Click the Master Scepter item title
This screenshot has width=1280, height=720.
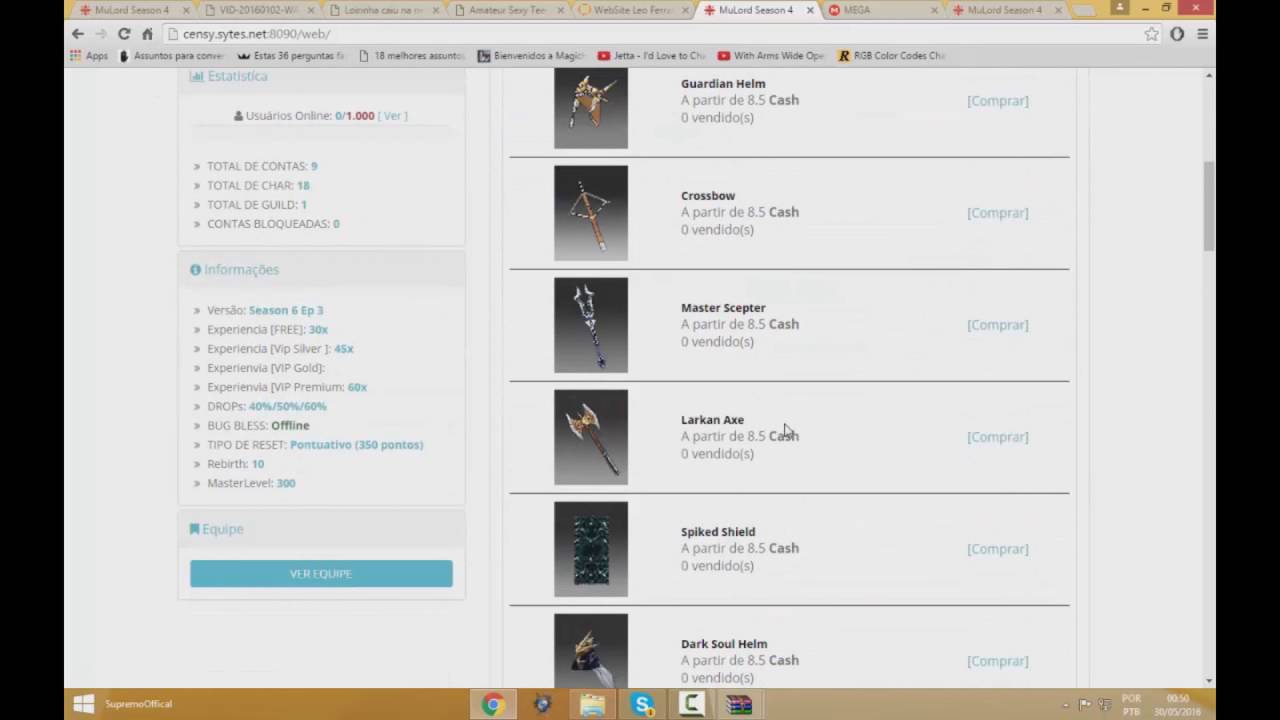point(723,308)
